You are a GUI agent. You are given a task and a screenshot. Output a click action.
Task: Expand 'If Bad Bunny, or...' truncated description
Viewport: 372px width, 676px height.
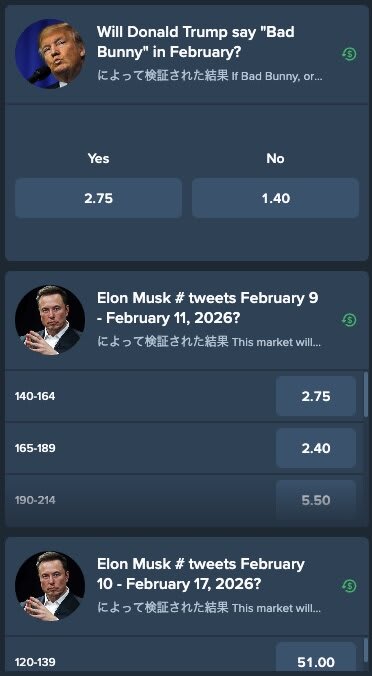(277, 77)
